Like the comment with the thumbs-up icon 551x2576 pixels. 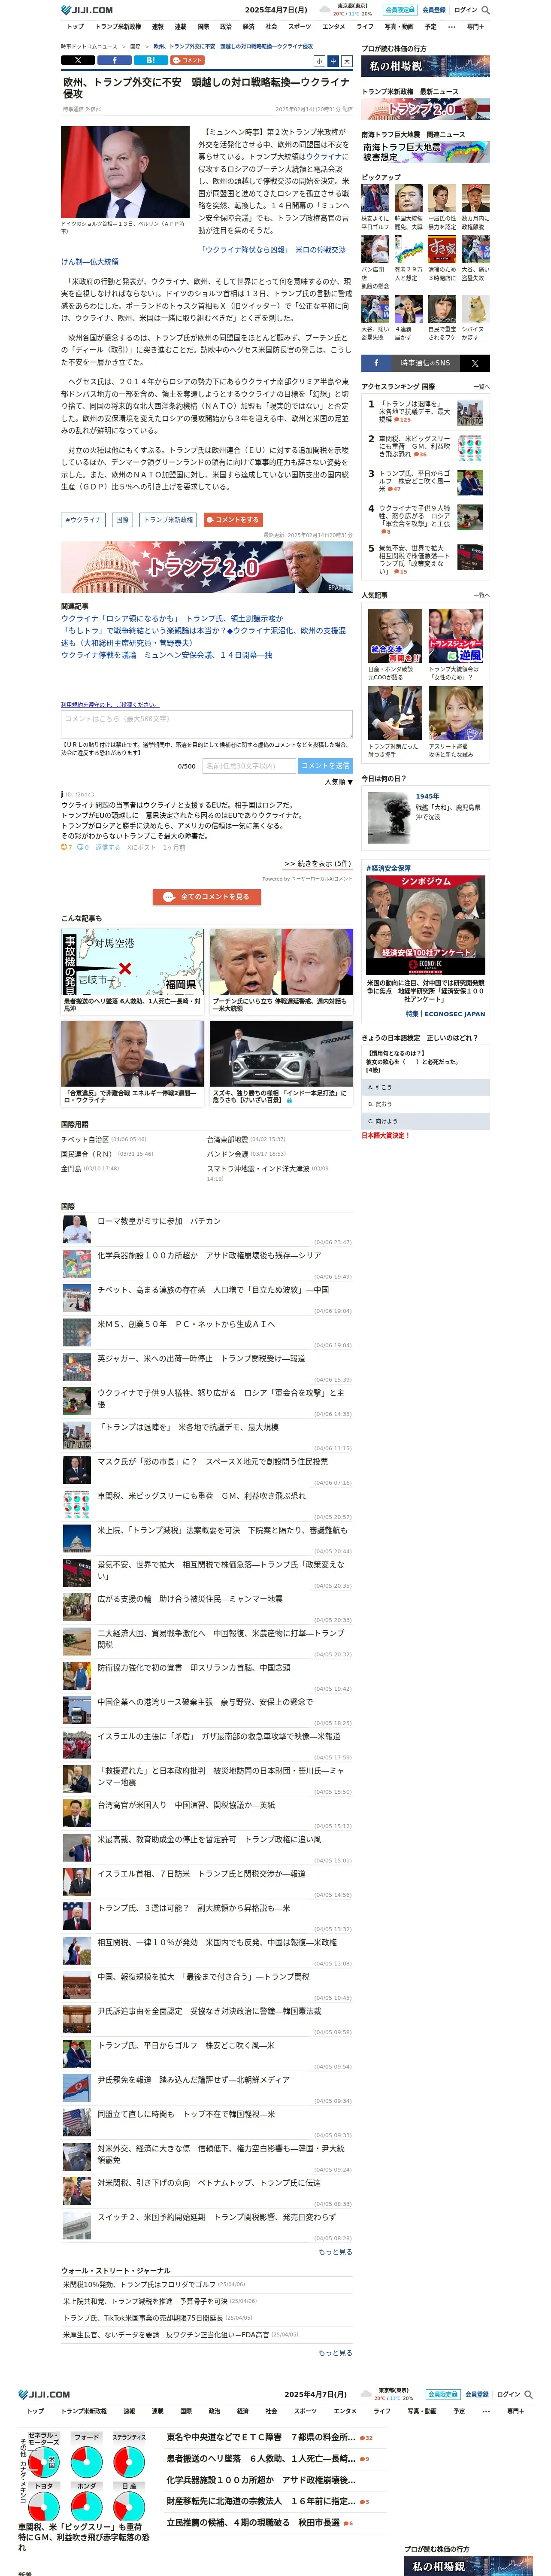click(65, 847)
